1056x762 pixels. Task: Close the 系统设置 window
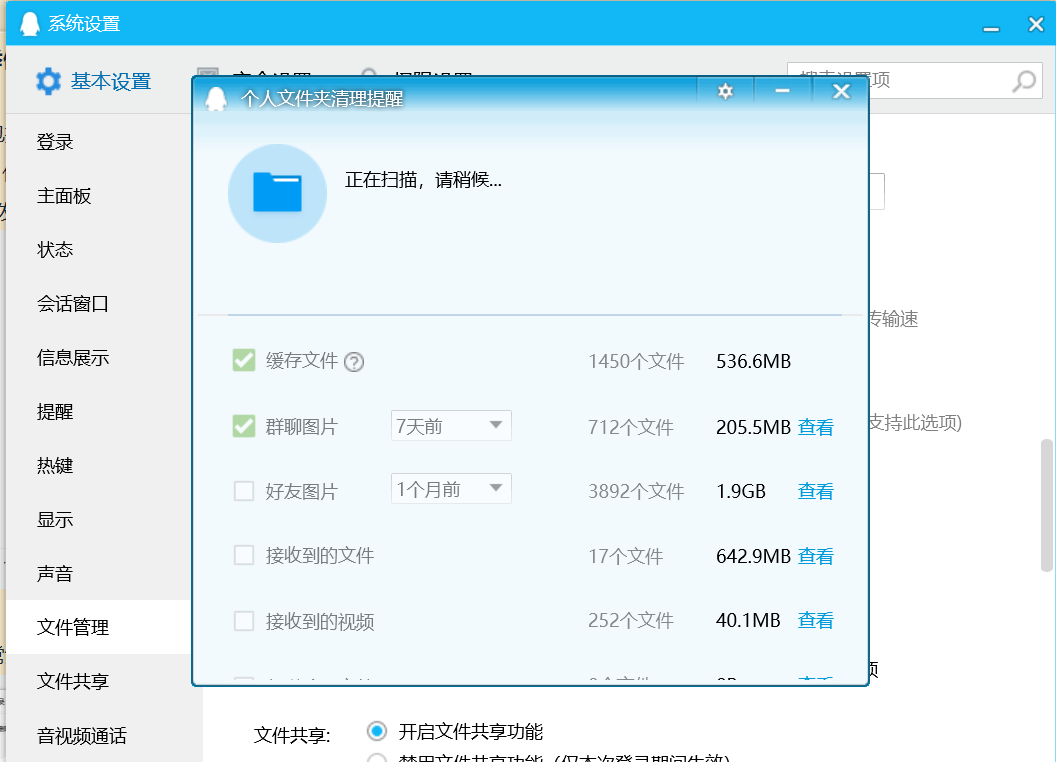point(1036,24)
